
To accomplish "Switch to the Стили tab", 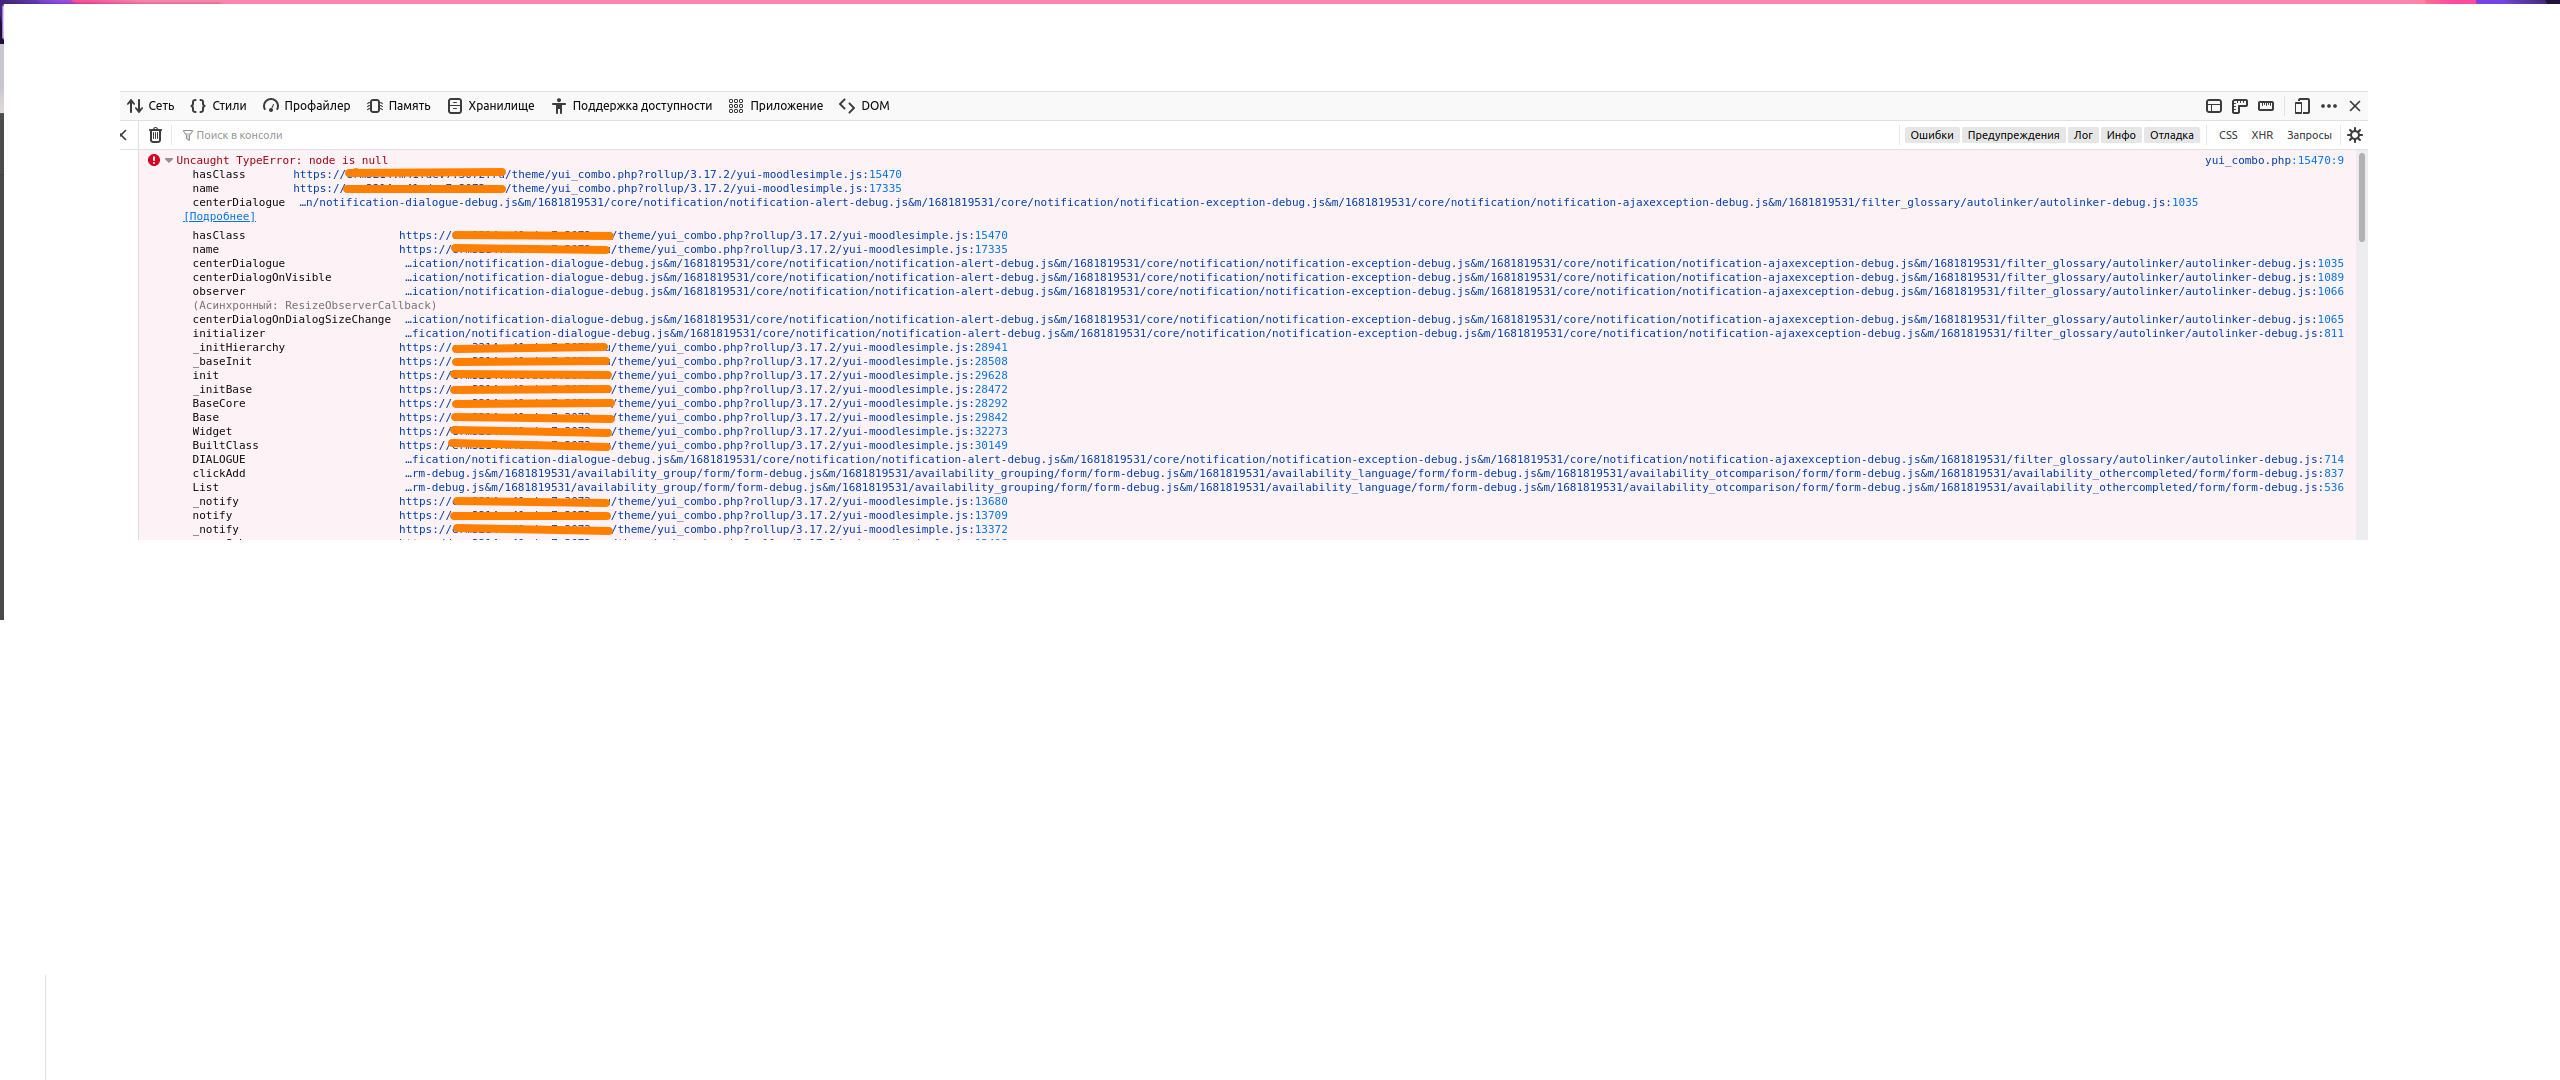I will point(218,106).
